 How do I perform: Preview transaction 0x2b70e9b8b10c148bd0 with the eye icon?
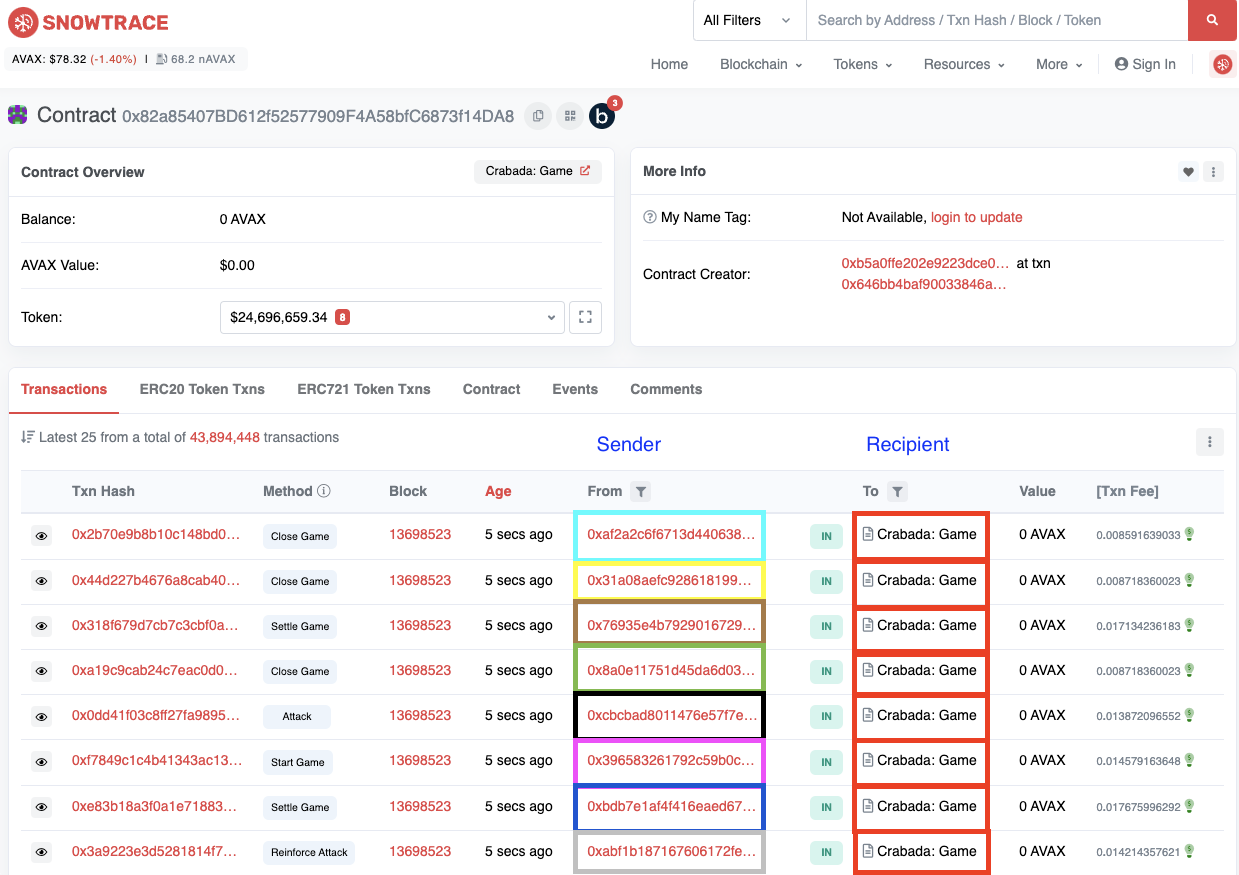41,536
